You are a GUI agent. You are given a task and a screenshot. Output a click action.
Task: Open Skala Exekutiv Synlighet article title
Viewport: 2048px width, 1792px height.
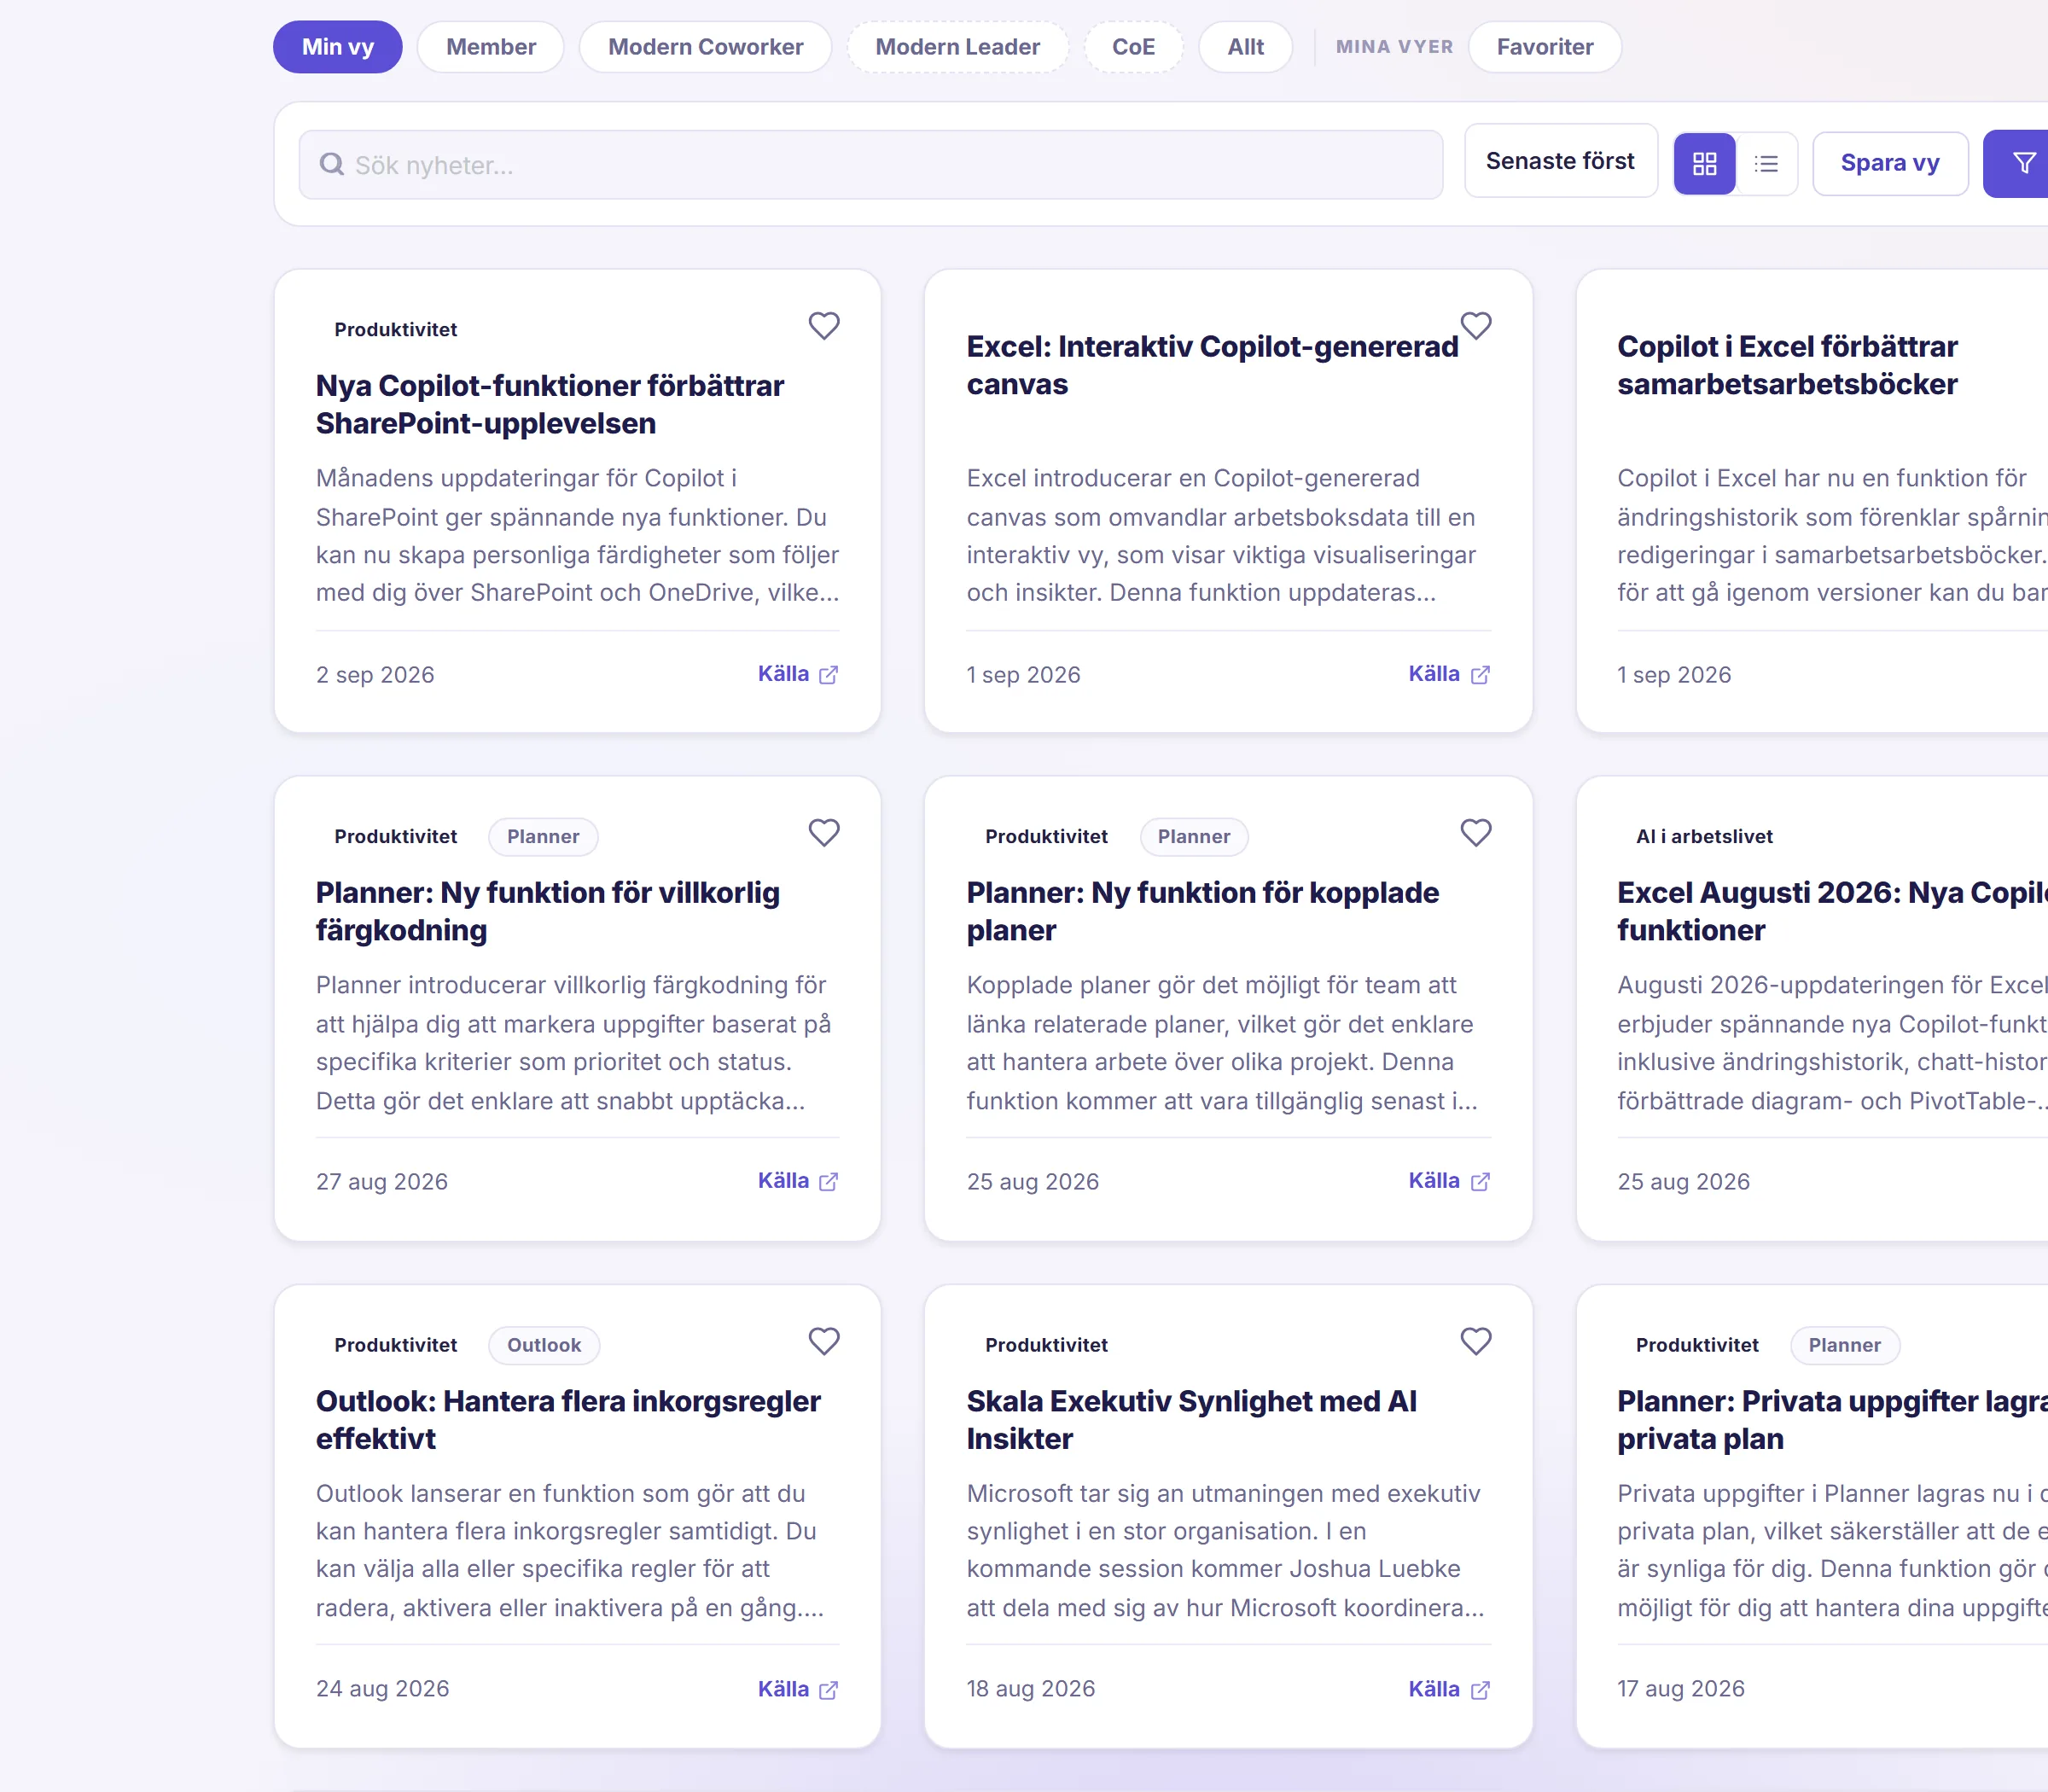(1192, 1420)
